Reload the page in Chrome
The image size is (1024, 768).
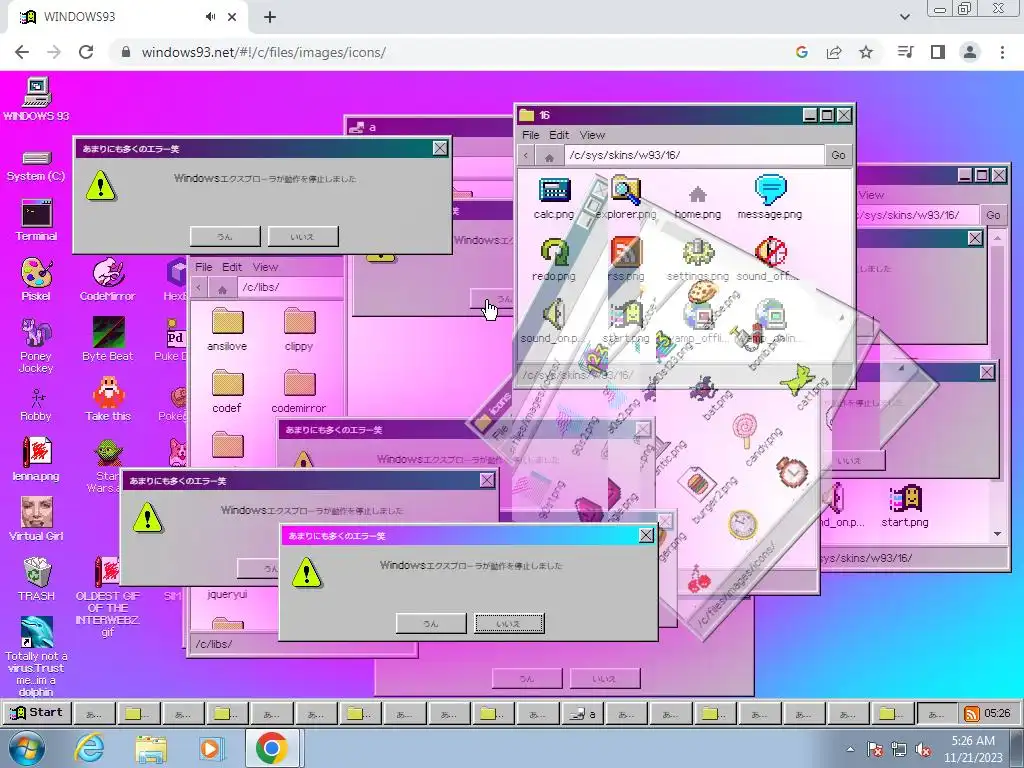click(x=86, y=52)
